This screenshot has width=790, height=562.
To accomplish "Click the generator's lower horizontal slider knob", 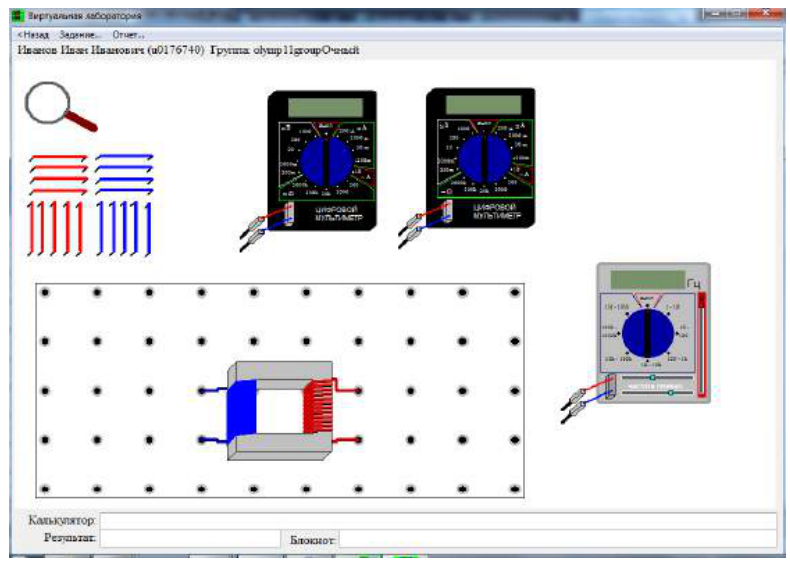I will (x=670, y=392).
